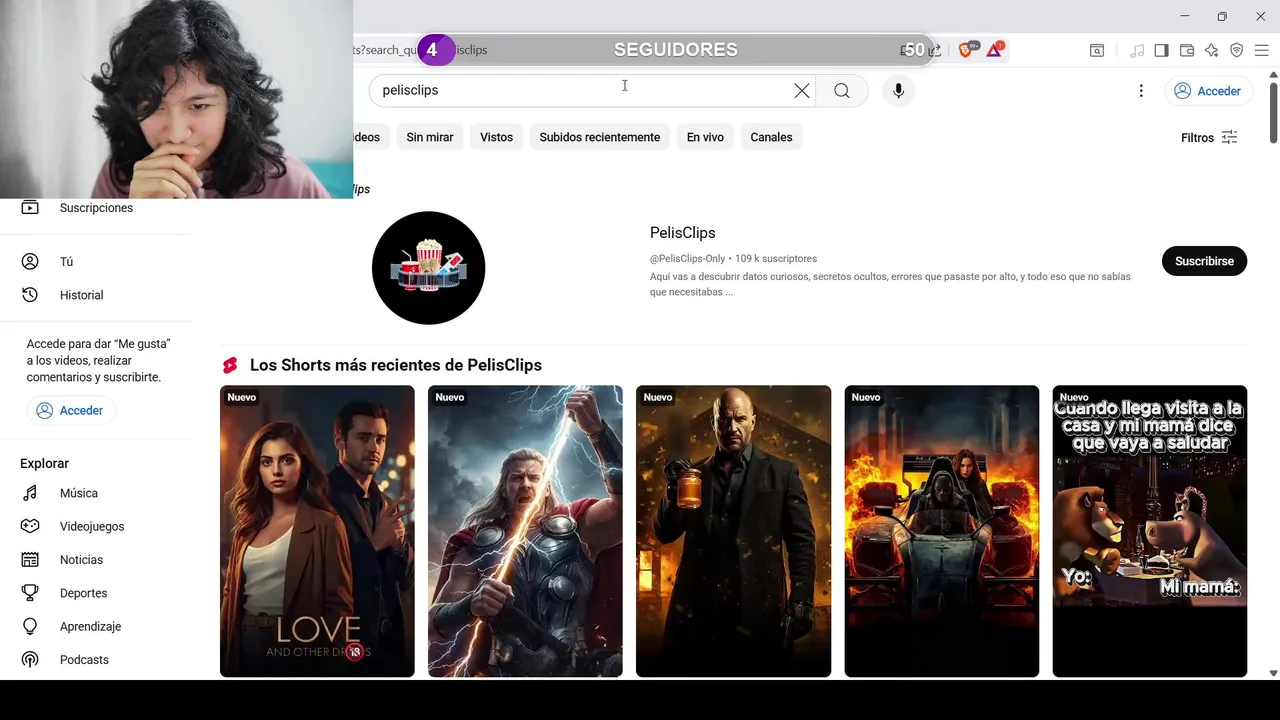Open the Brave Shields lion icon
The image size is (1280, 720).
pos(966,49)
